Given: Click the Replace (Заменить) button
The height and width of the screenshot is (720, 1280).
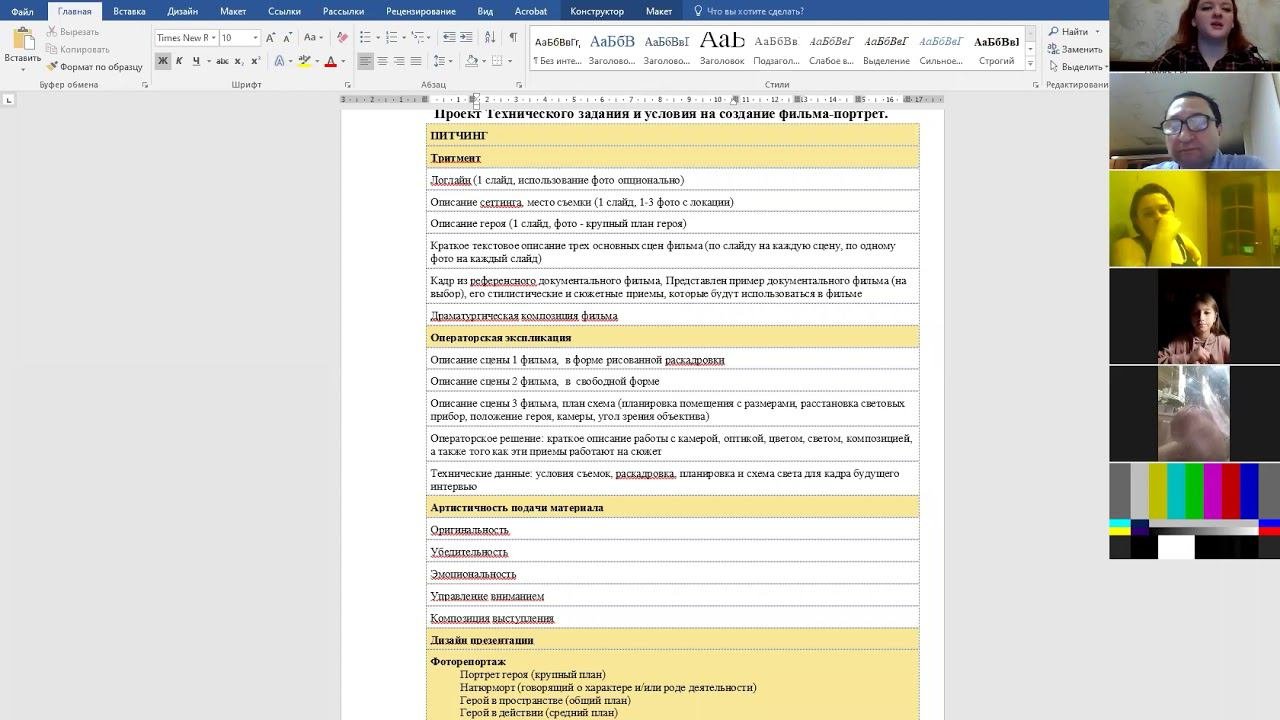Looking at the screenshot, I should click(1075, 49).
